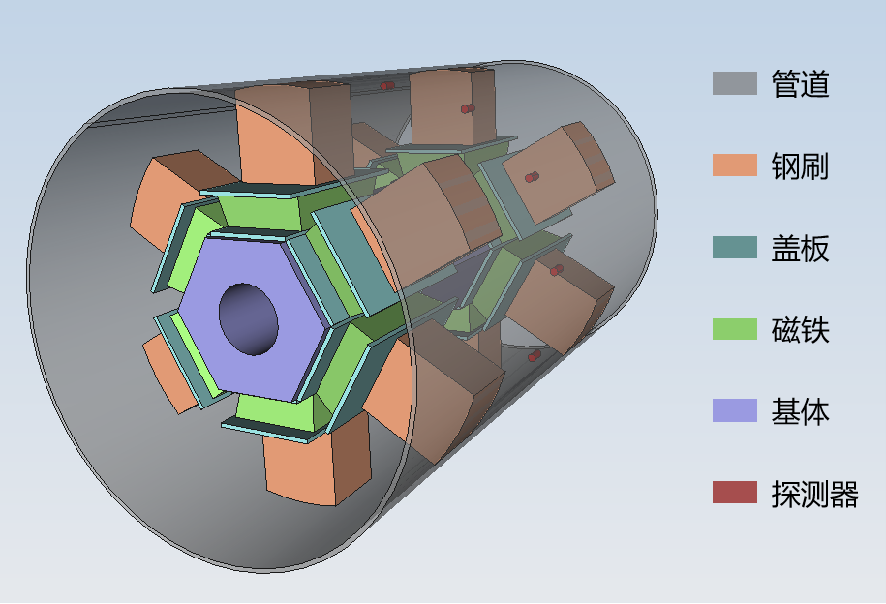Click the dark red 探测器 legend swatch
886x604 pixels.
(735, 492)
